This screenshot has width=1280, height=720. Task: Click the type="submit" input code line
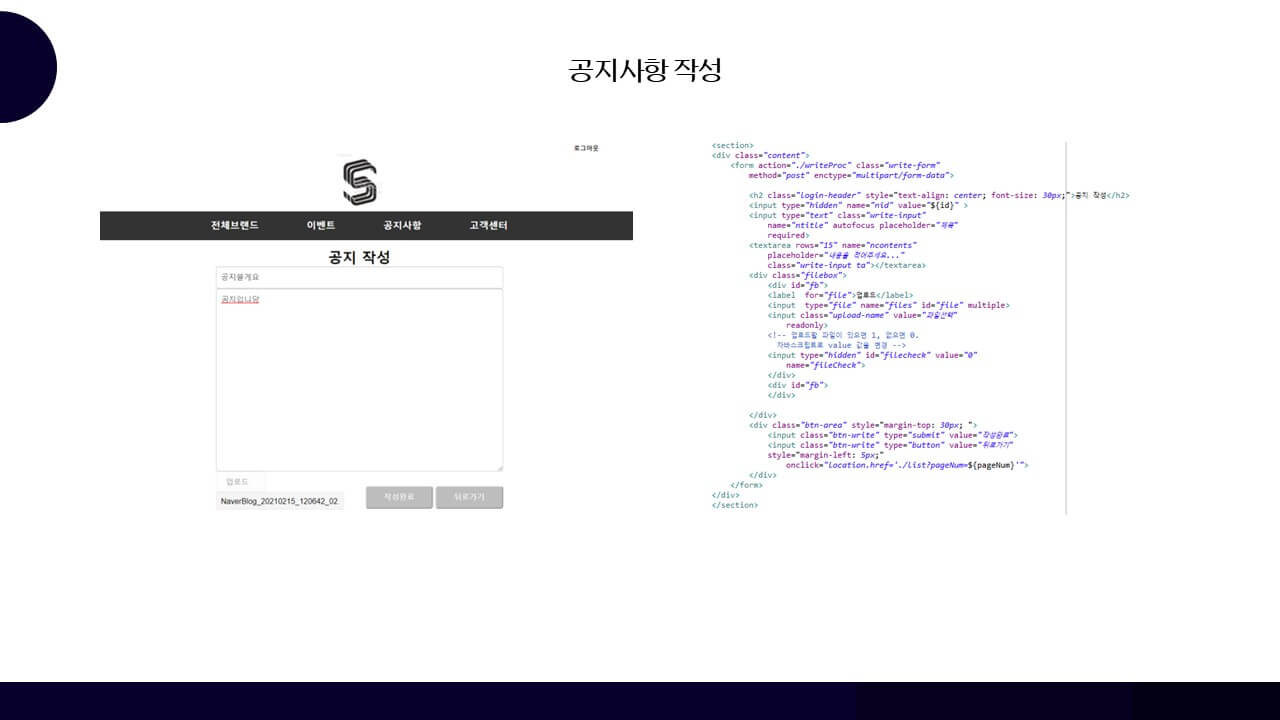point(892,435)
